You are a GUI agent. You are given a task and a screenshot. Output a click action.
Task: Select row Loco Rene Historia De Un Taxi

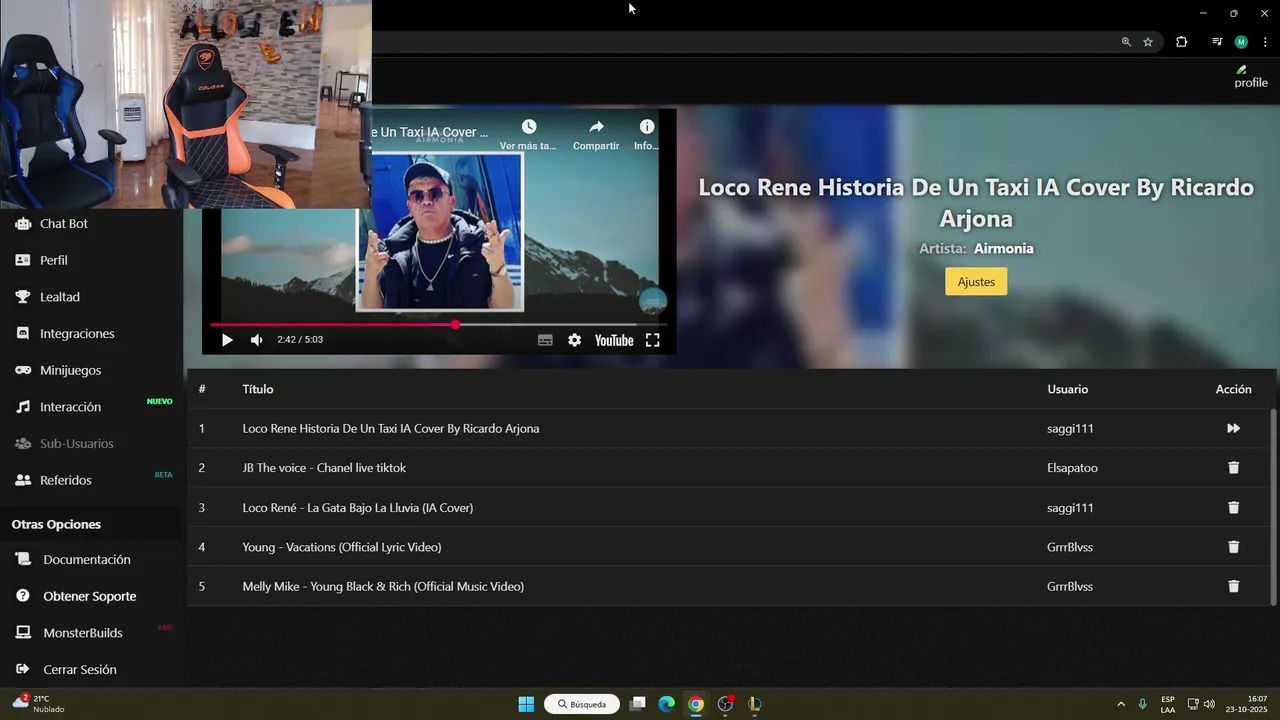click(x=728, y=428)
